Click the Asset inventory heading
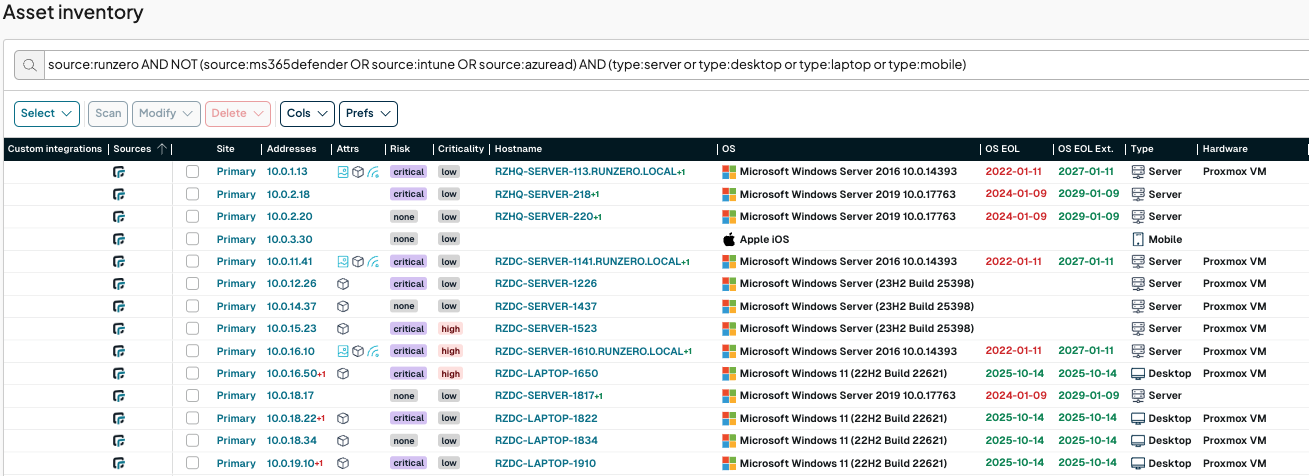The width and height of the screenshot is (1309, 476). coord(73,13)
